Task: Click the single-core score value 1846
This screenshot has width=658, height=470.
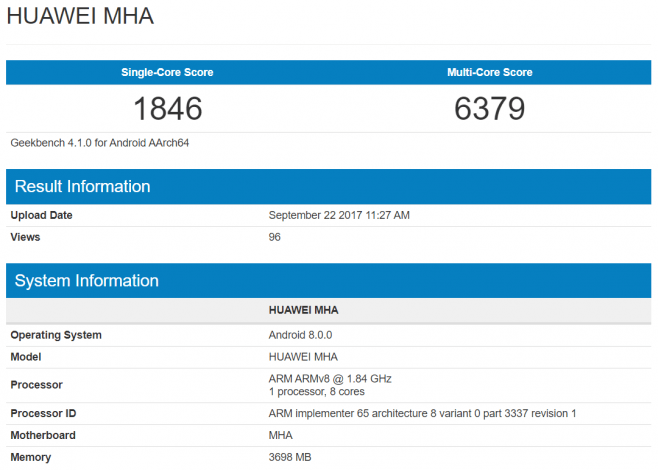Action: 167,108
